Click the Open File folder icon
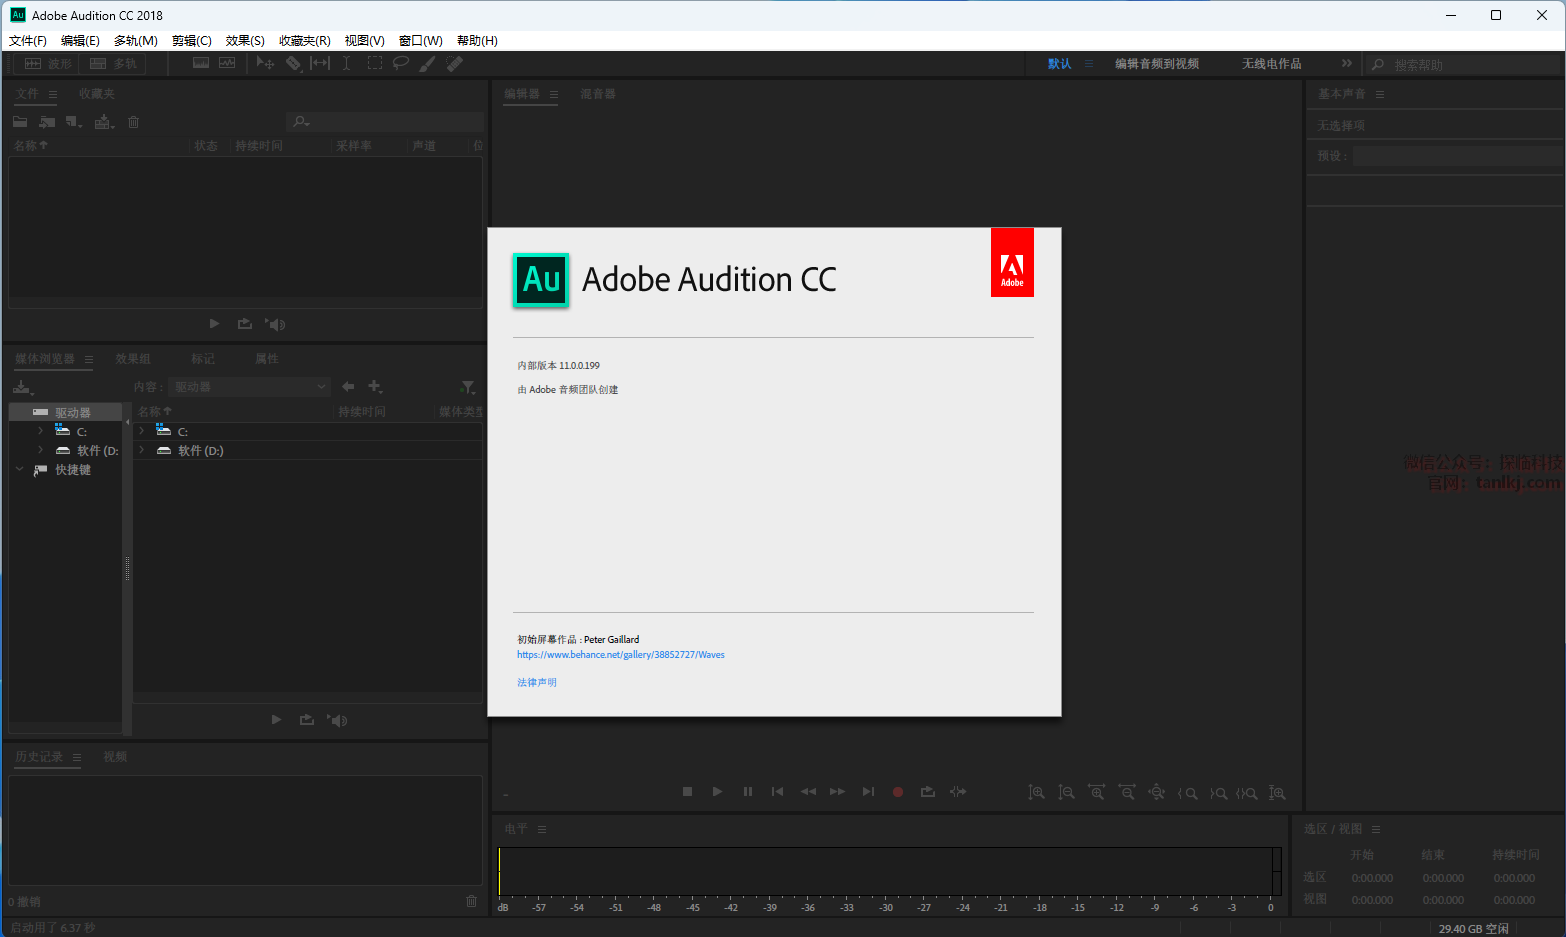 click(x=20, y=122)
